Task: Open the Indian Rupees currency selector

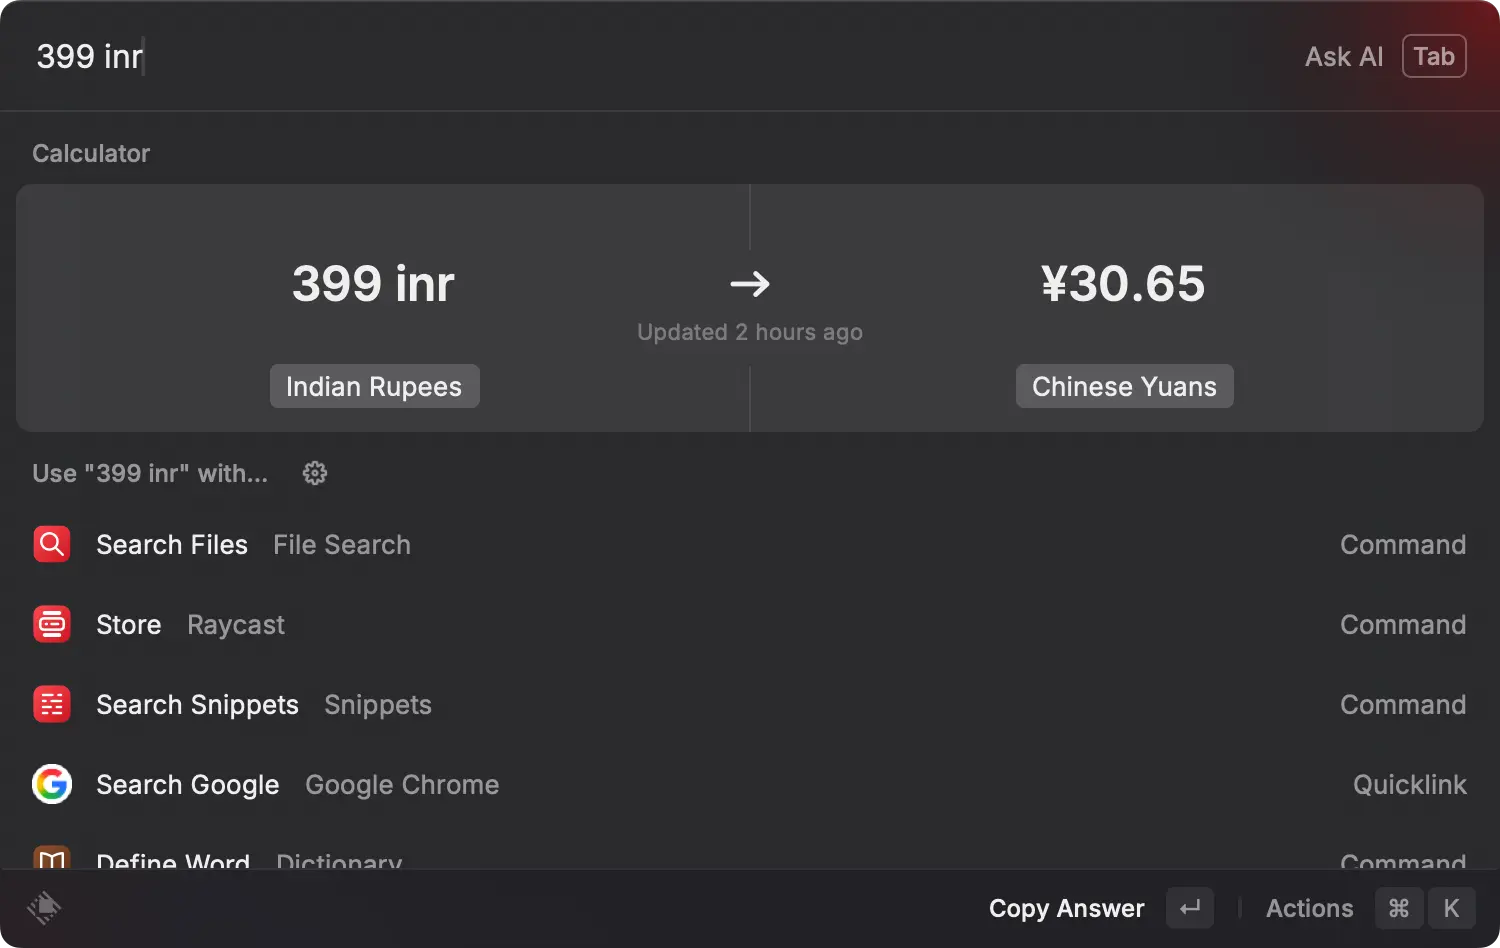Action: tap(374, 386)
